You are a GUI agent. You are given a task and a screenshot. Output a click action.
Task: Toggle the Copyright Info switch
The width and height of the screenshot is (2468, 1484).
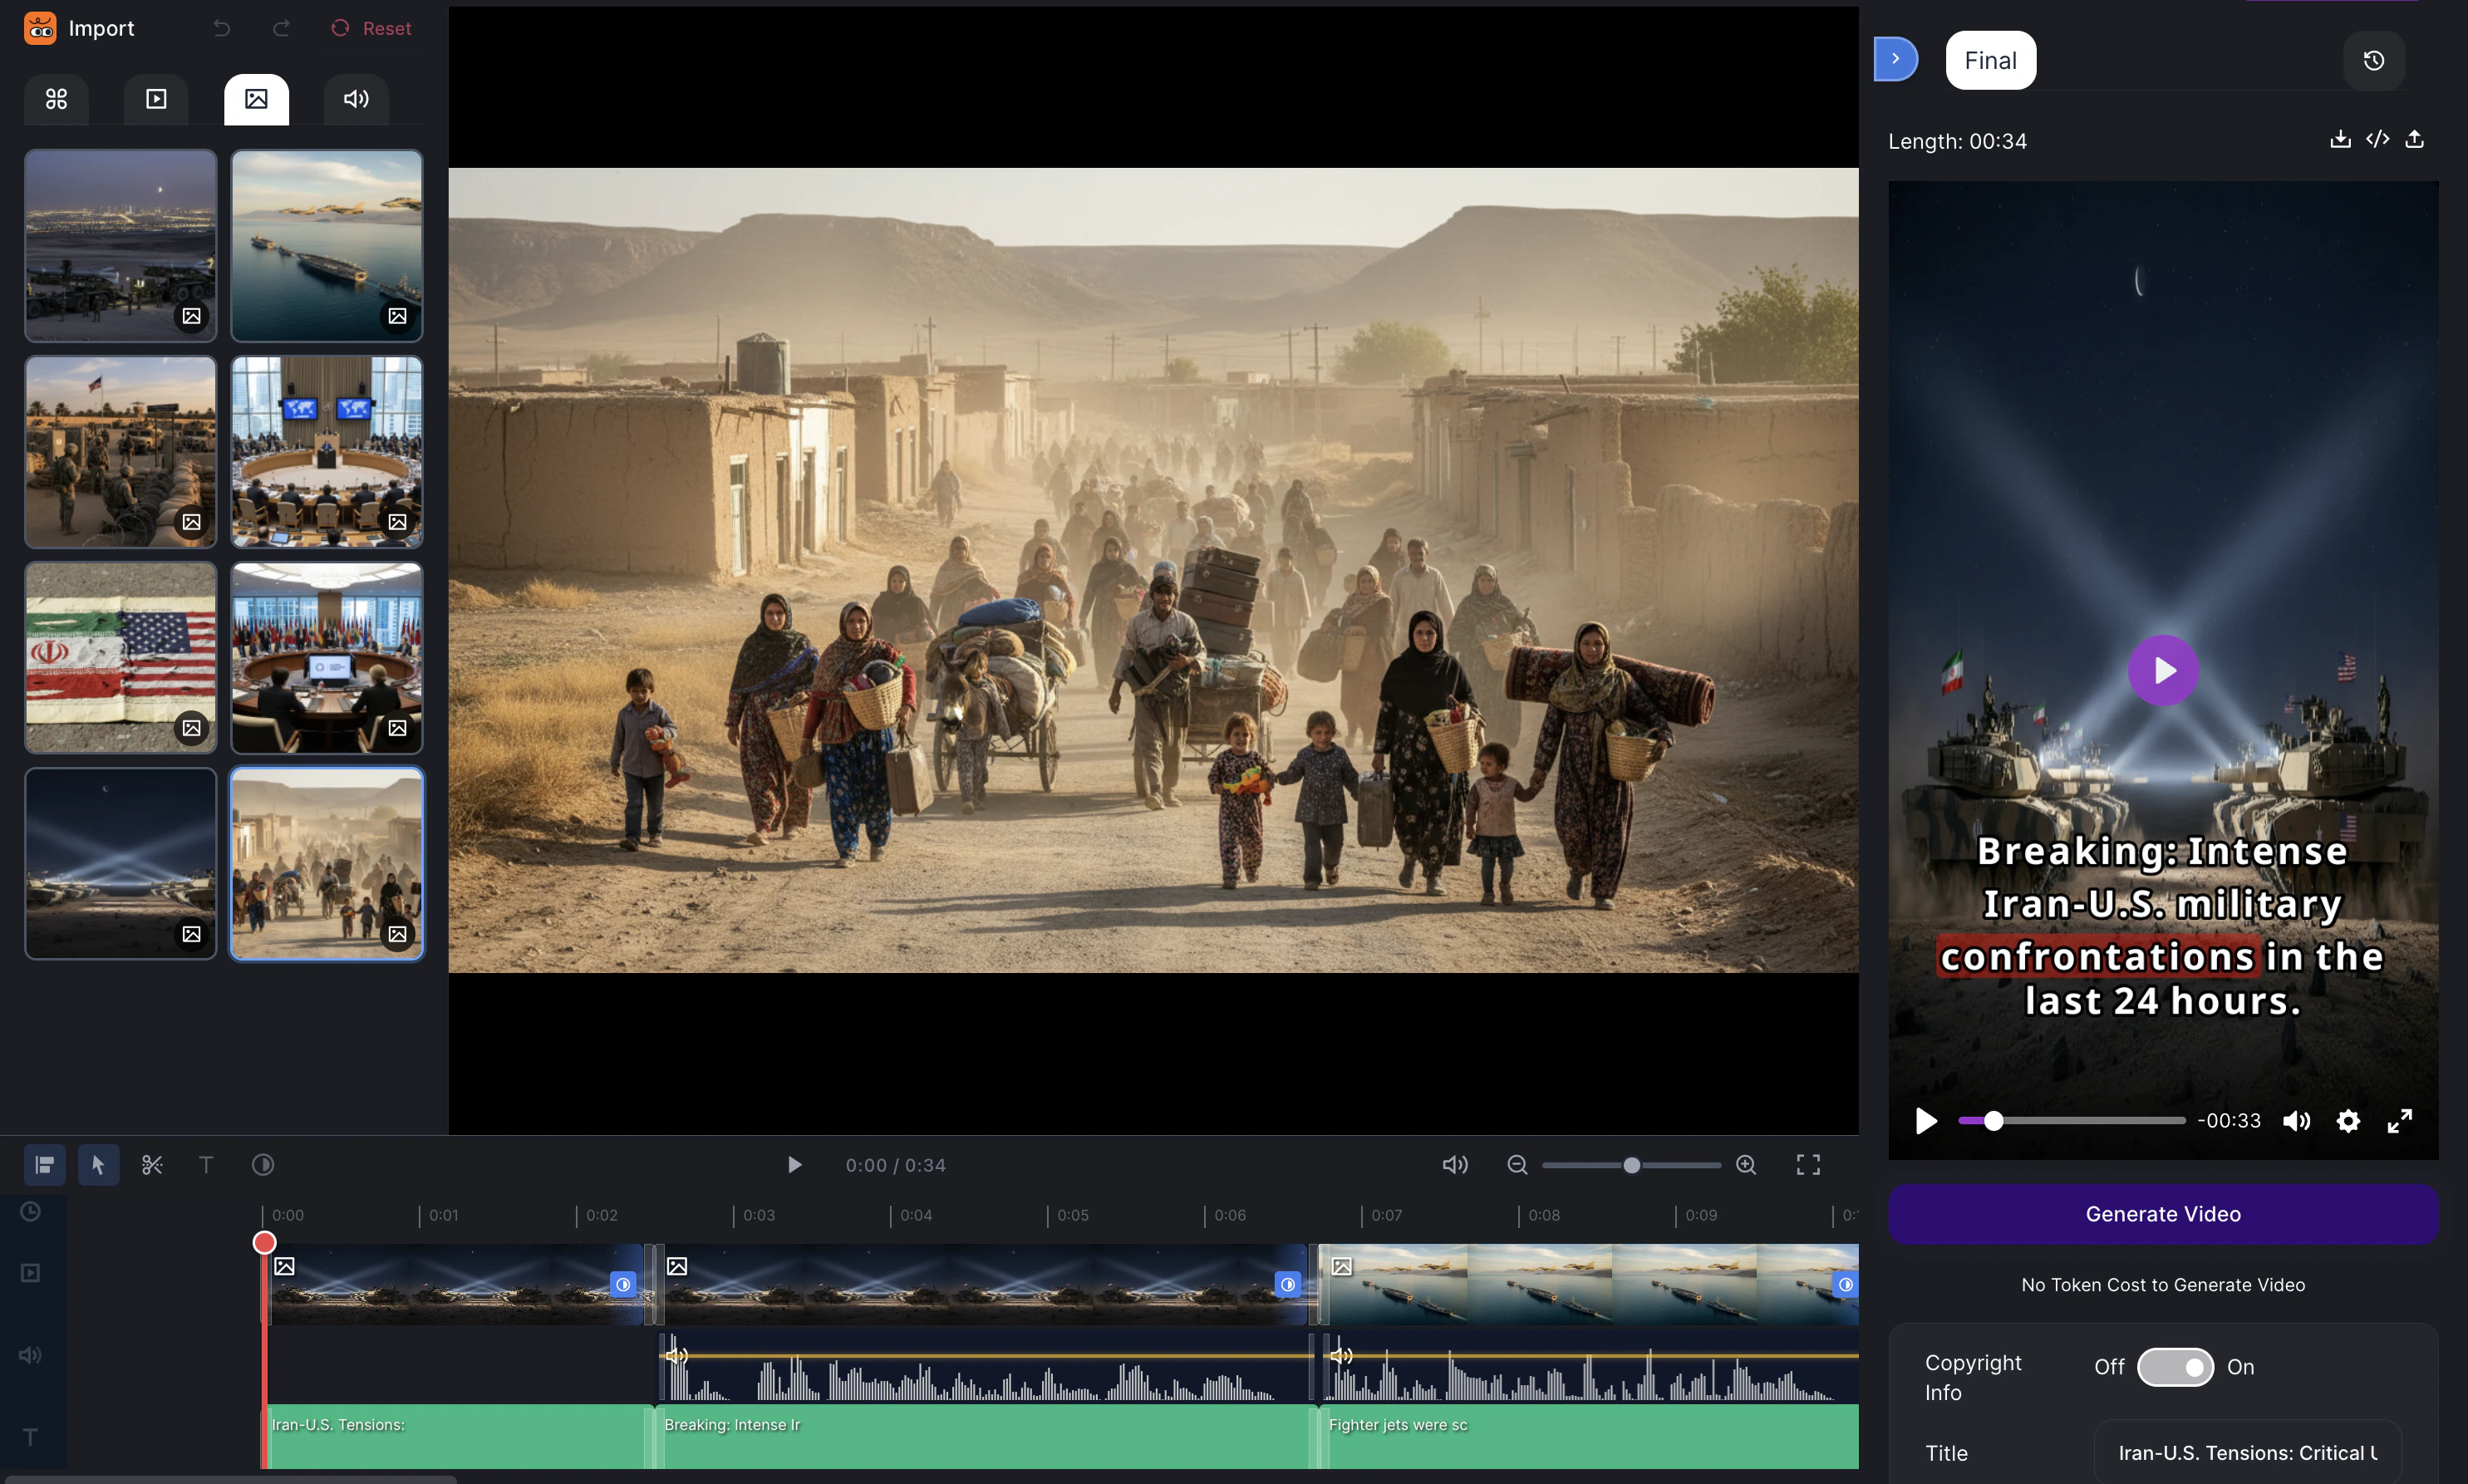[x=2175, y=1367]
